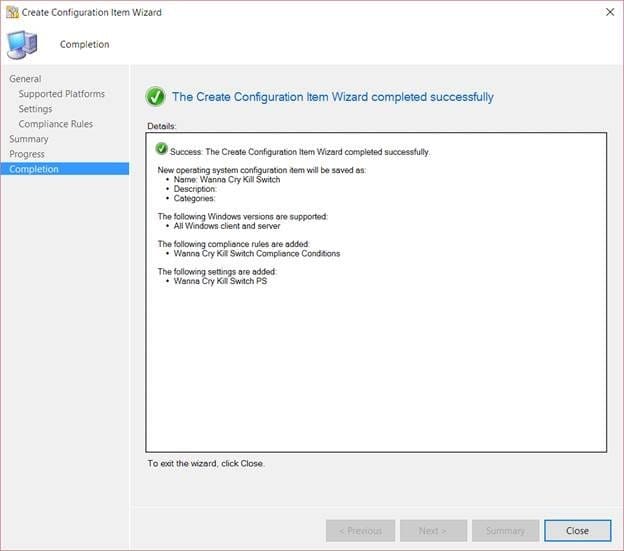Go to the Settings step
Viewport: 624px width, 551px height.
point(35,109)
